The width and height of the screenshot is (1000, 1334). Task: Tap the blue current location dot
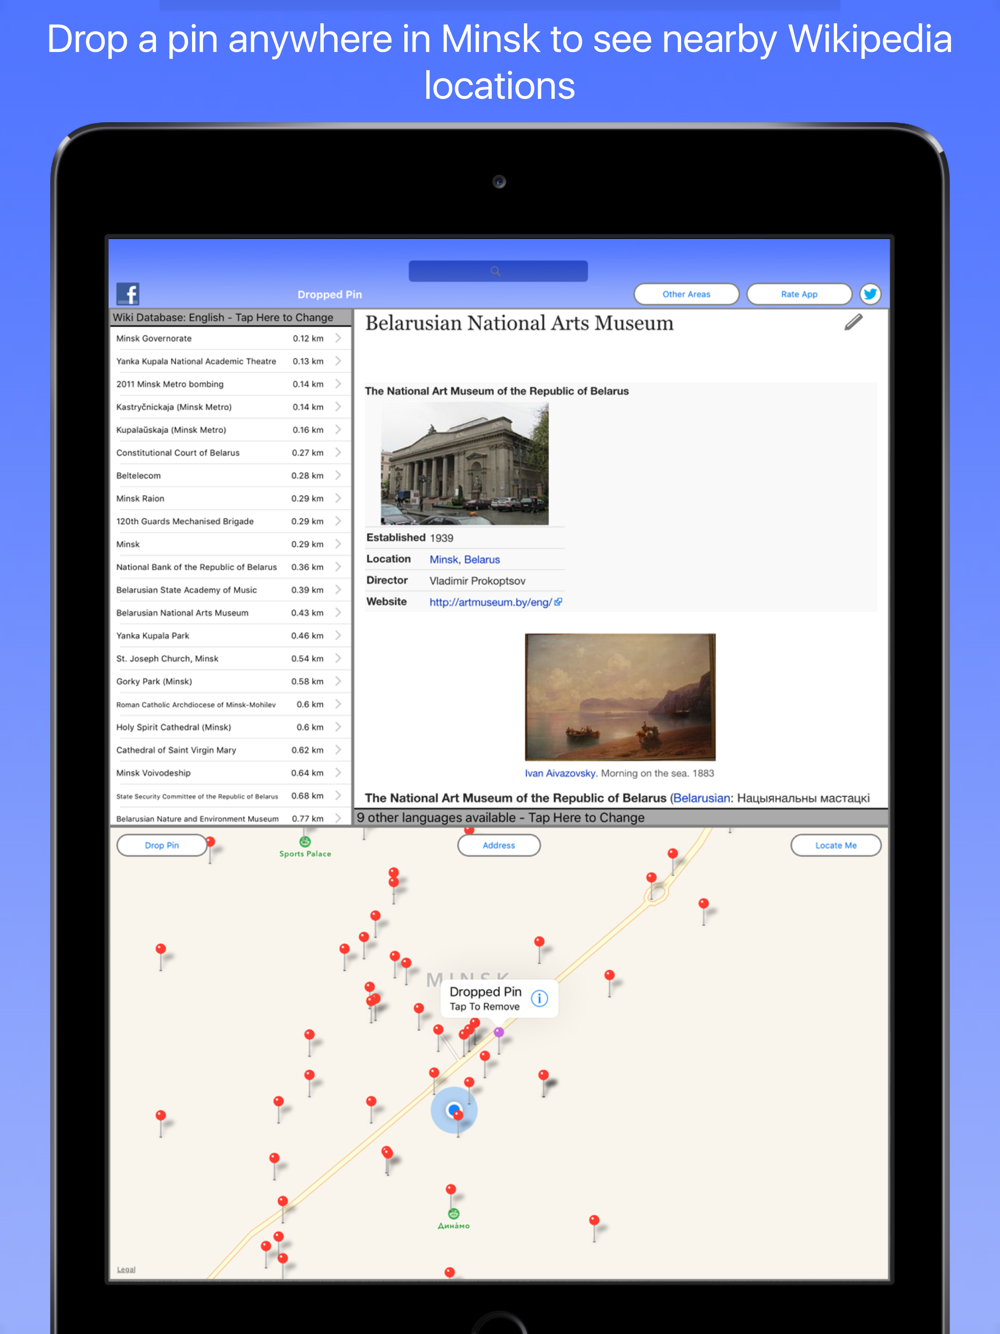point(454,1110)
